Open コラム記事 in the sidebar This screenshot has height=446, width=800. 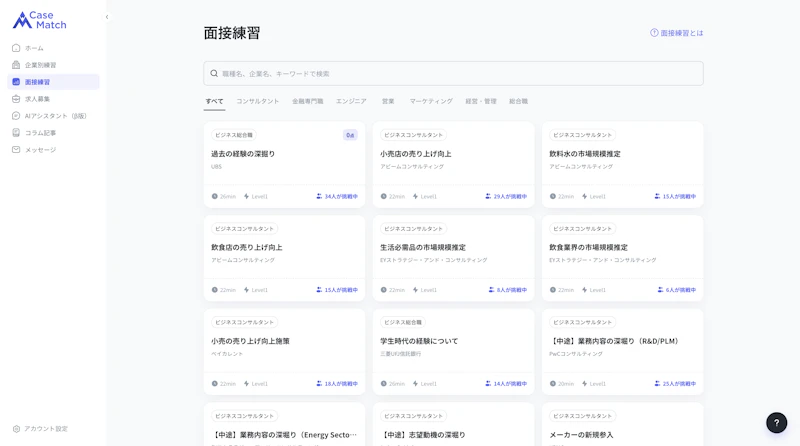point(53,133)
